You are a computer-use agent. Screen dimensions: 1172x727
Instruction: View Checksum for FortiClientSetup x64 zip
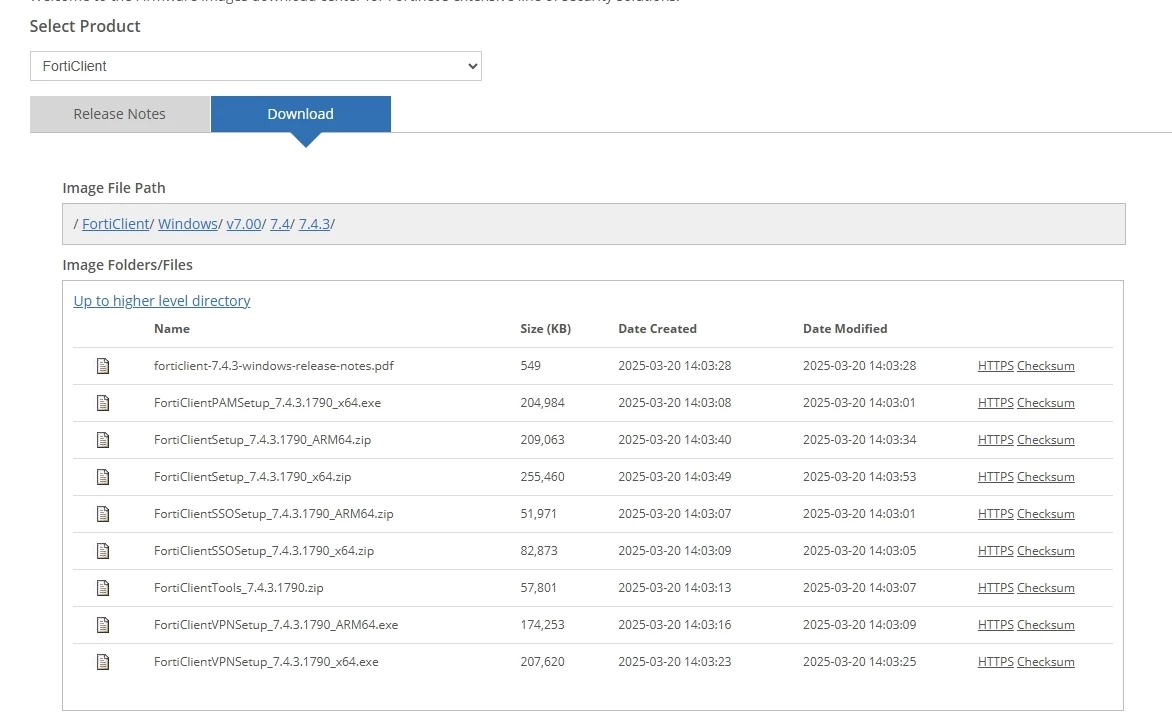tap(1046, 477)
